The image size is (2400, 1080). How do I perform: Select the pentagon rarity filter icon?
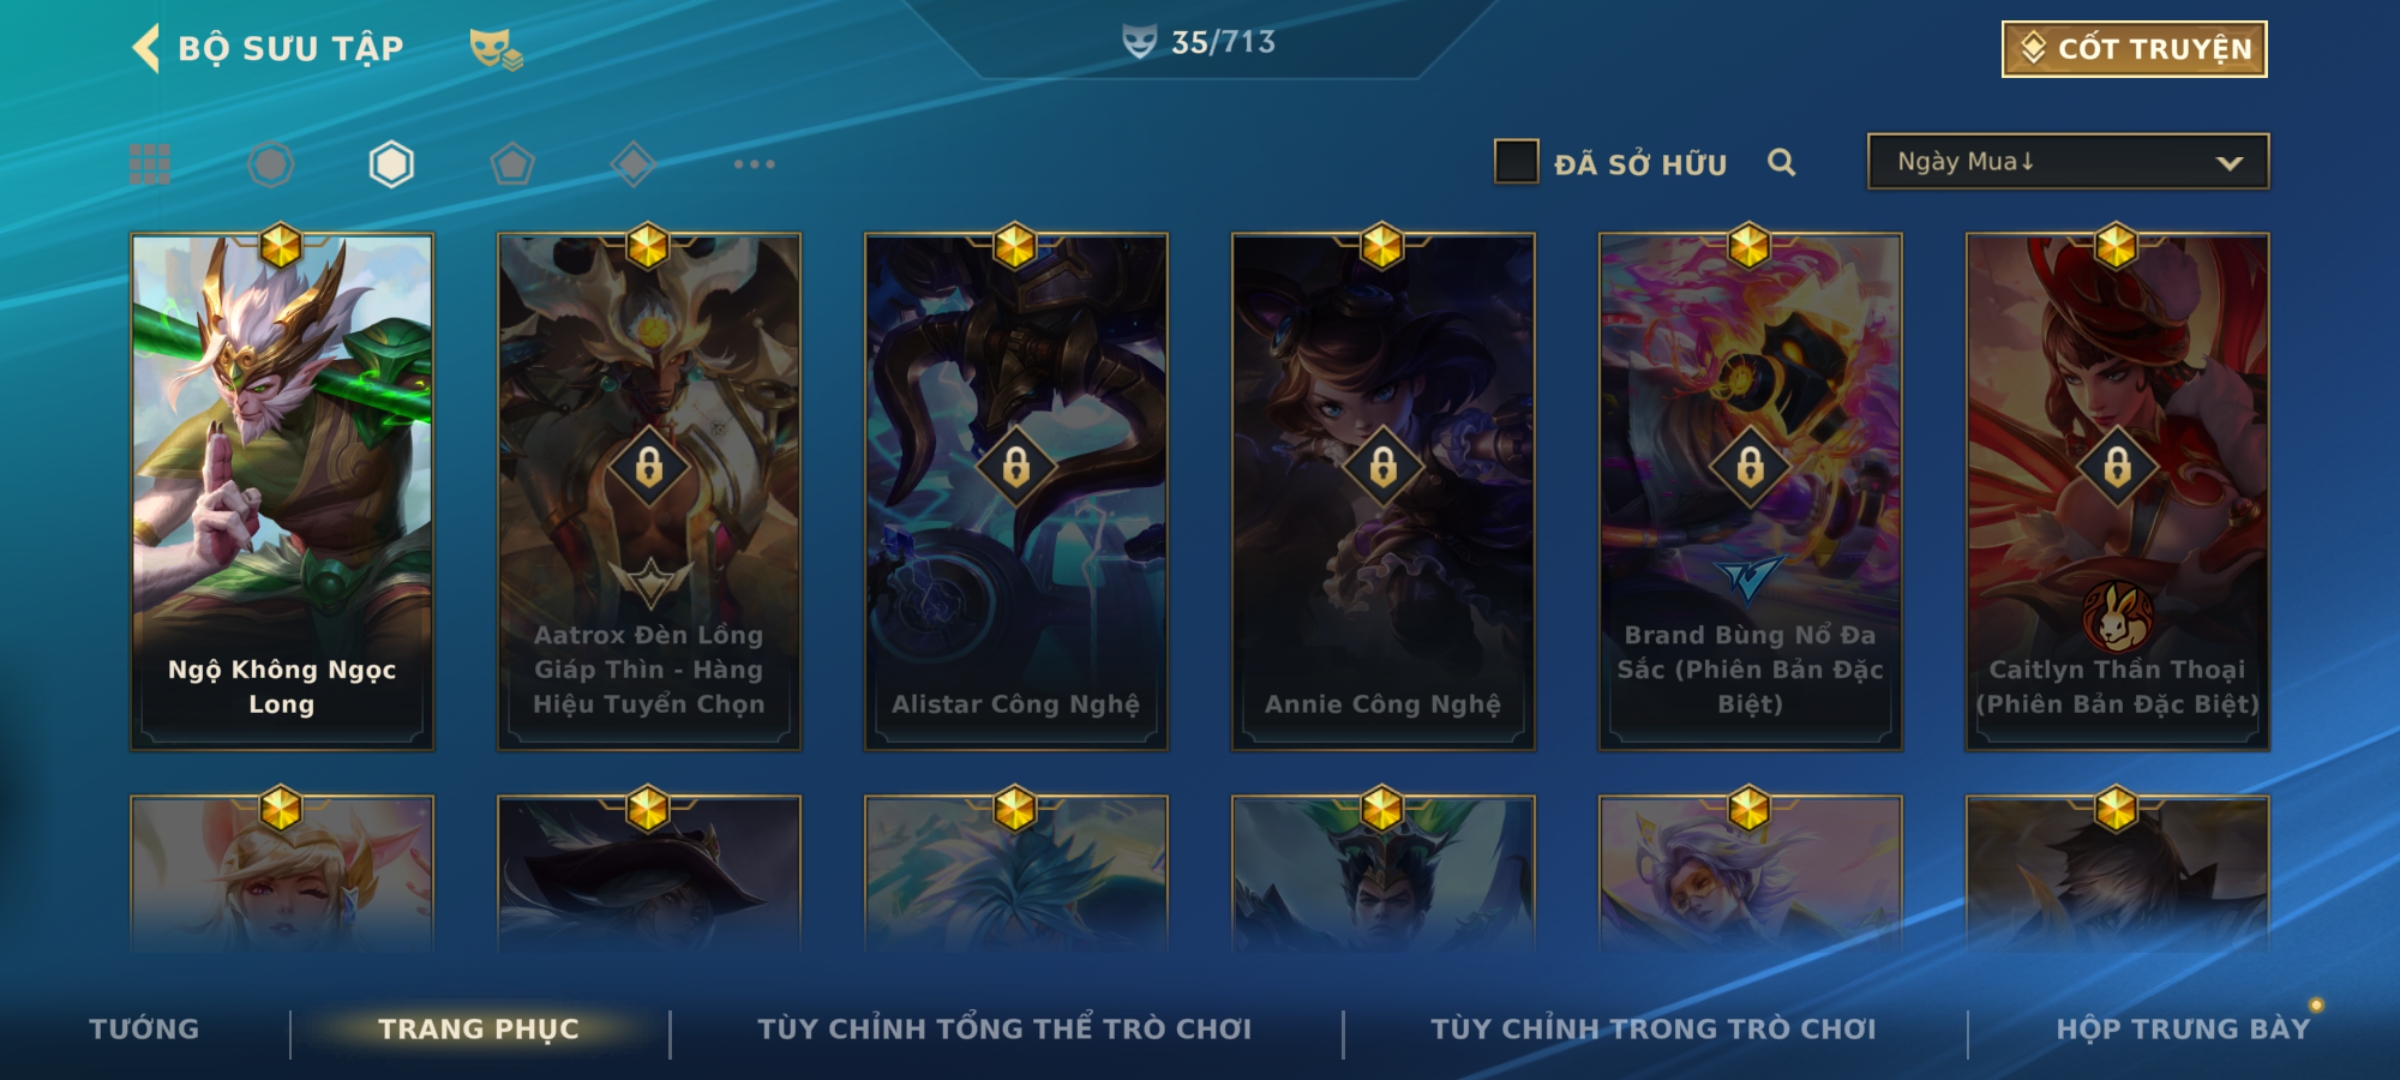(512, 164)
